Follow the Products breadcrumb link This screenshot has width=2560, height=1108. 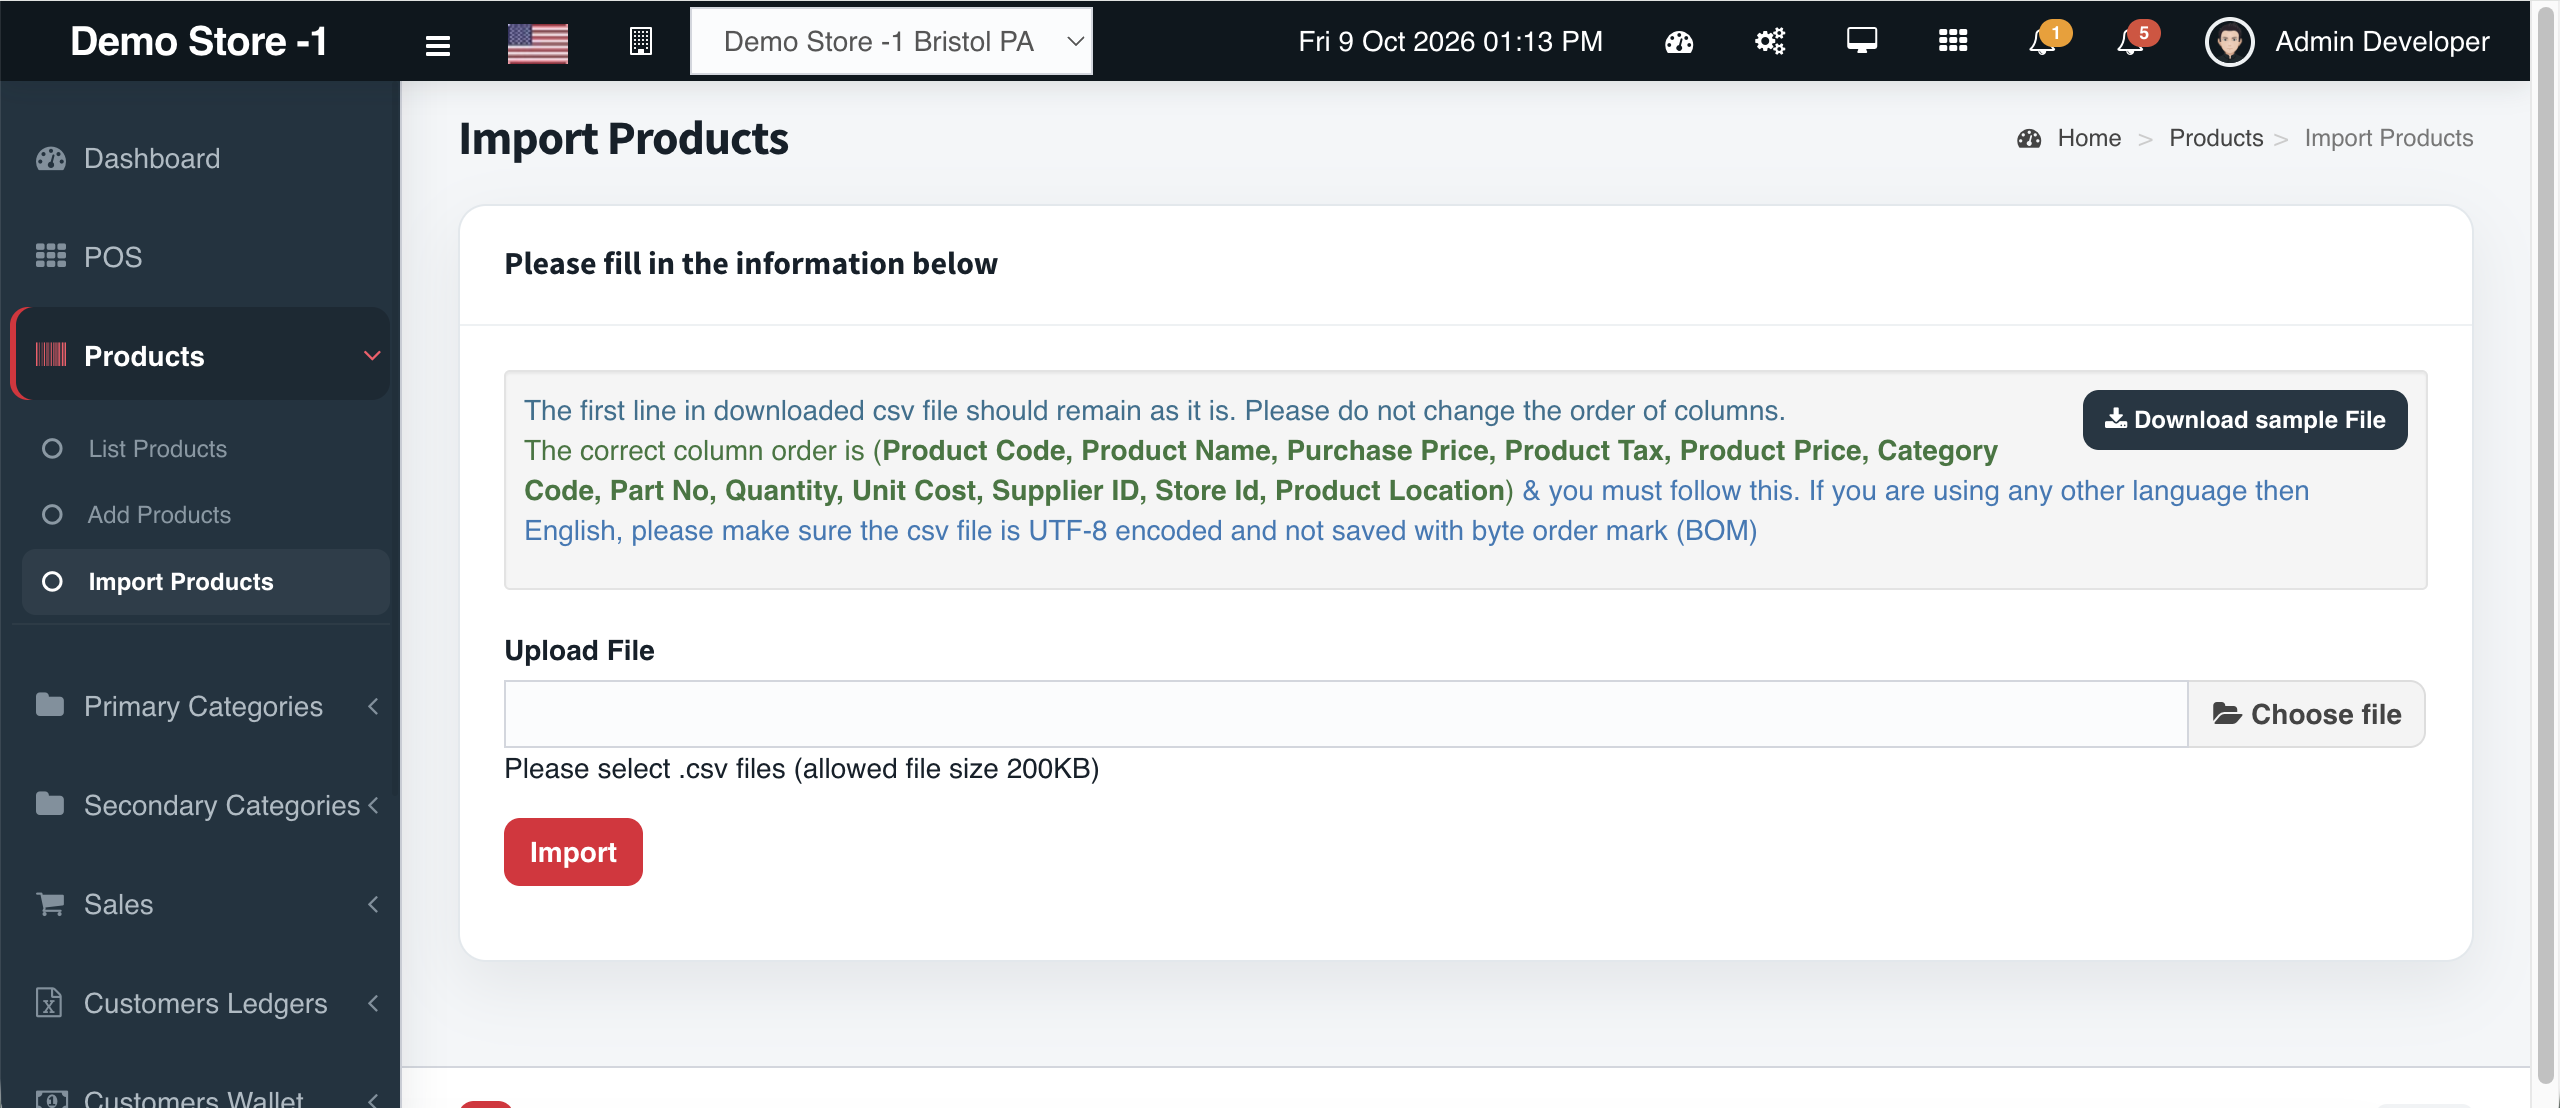point(2216,138)
